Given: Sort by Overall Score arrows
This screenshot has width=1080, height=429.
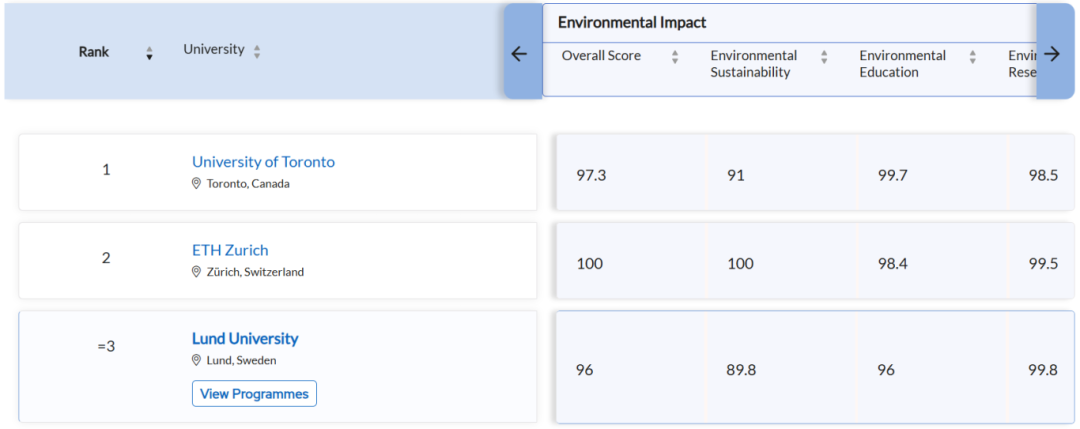Looking at the screenshot, I should (675, 57).
